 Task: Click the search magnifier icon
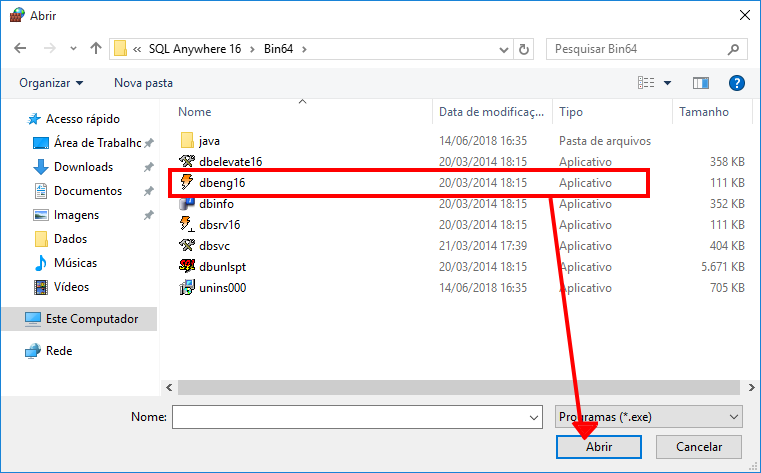[x=734, y=49]
